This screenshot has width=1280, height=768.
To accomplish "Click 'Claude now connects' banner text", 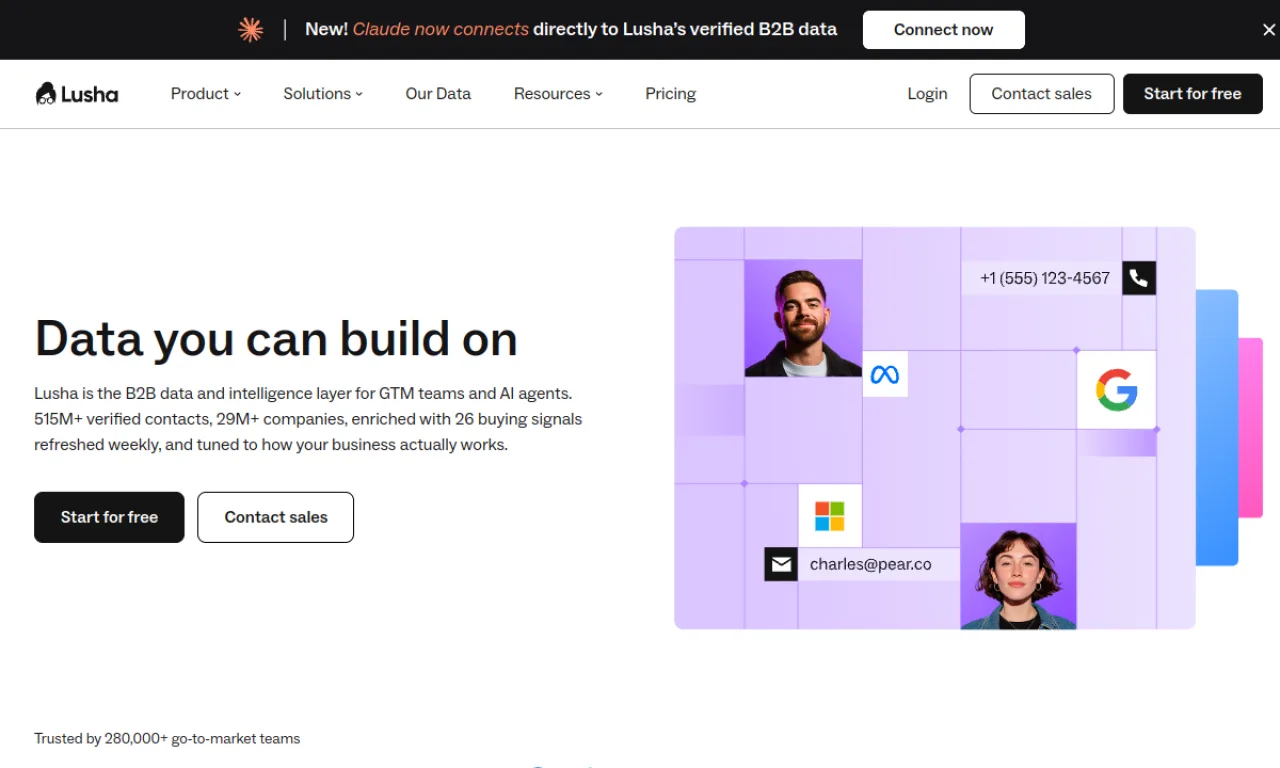I will coord(441,30).
